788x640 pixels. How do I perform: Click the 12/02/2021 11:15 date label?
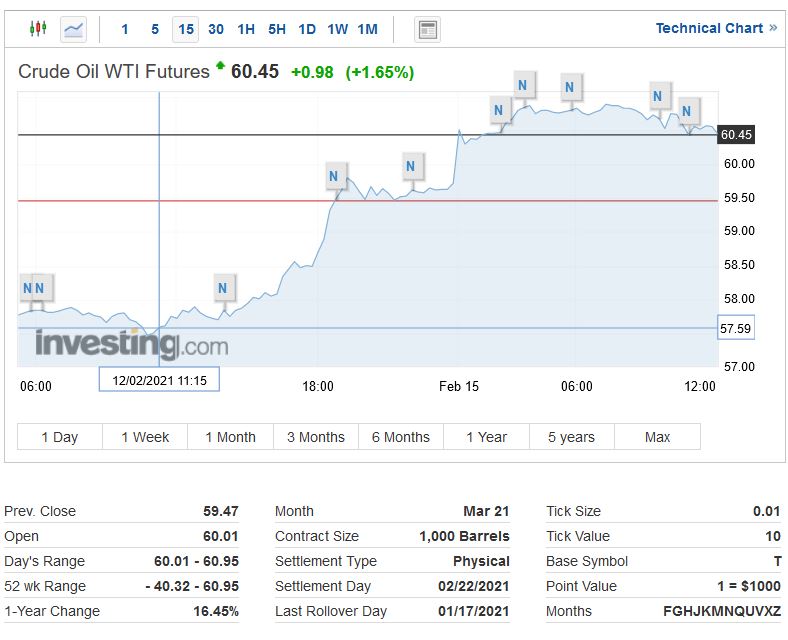[159, 380]
